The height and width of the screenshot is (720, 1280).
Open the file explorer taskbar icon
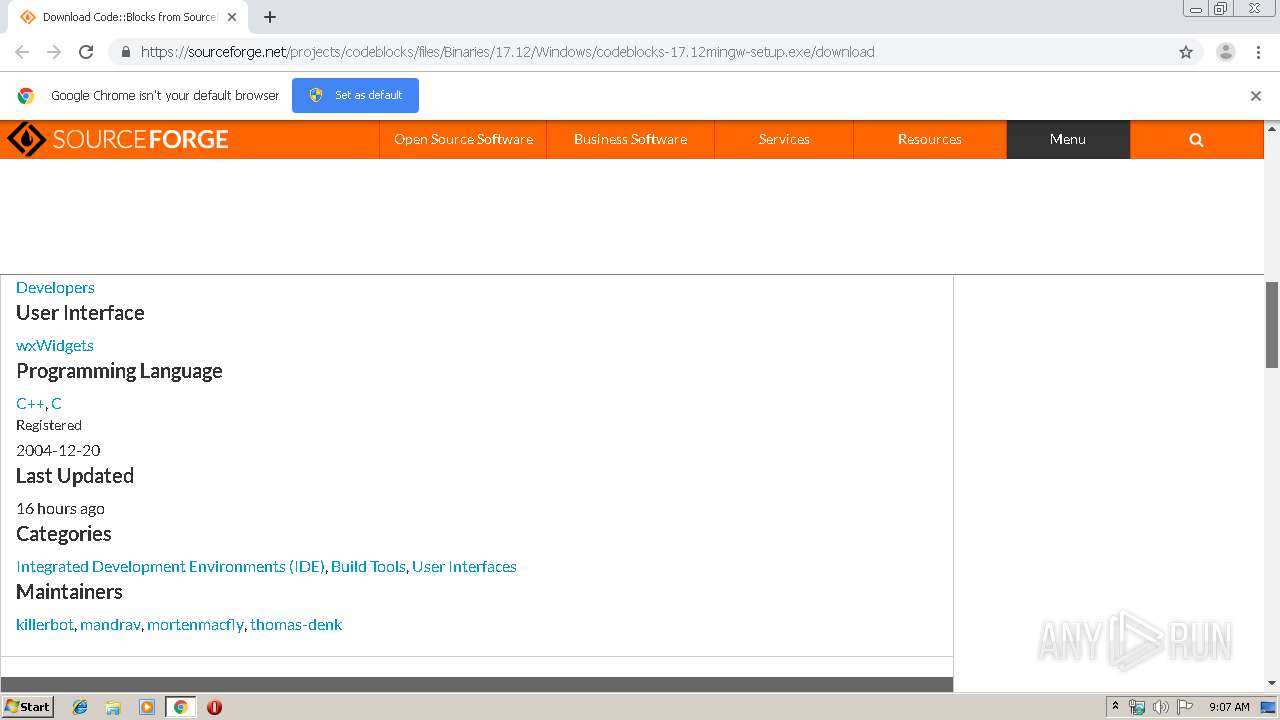pyautogui.click(x=113, y=707)
